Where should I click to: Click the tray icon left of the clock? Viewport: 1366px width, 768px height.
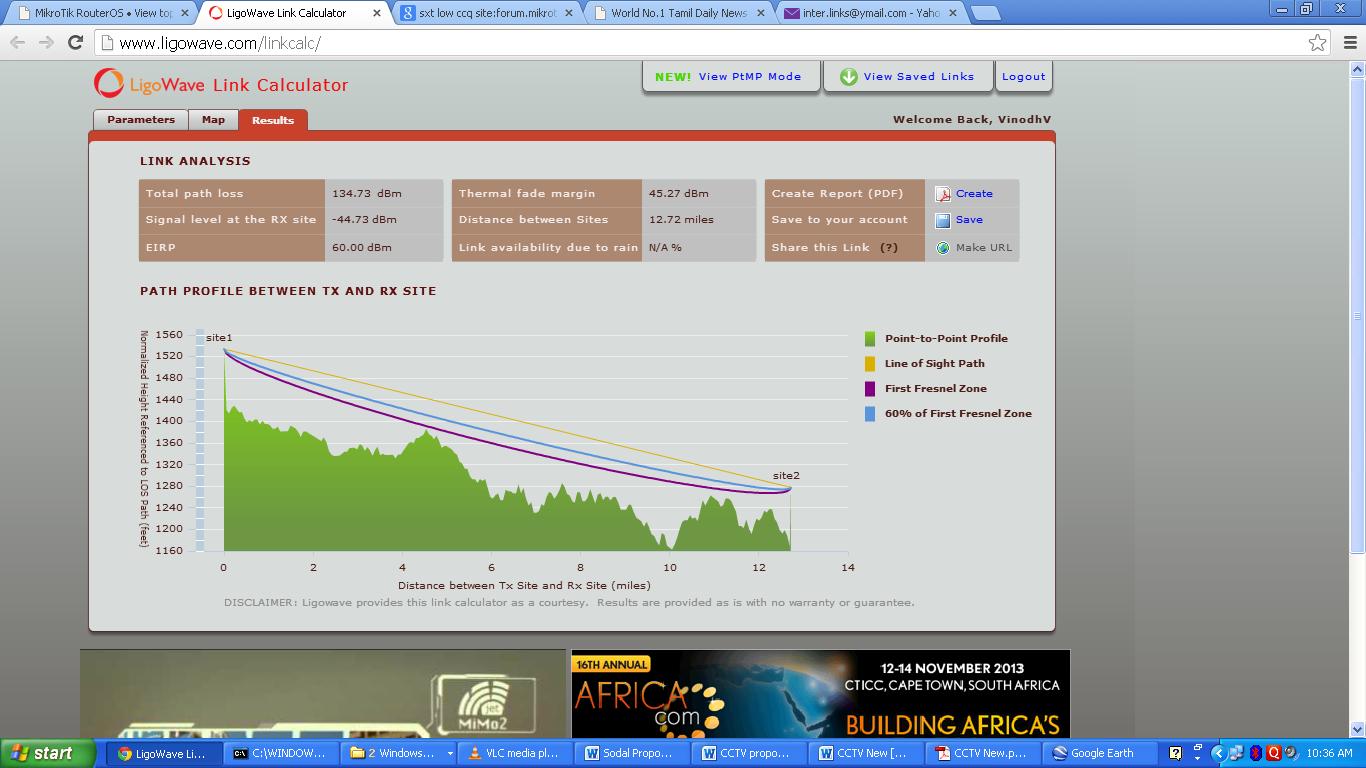tap(1292, 753)
